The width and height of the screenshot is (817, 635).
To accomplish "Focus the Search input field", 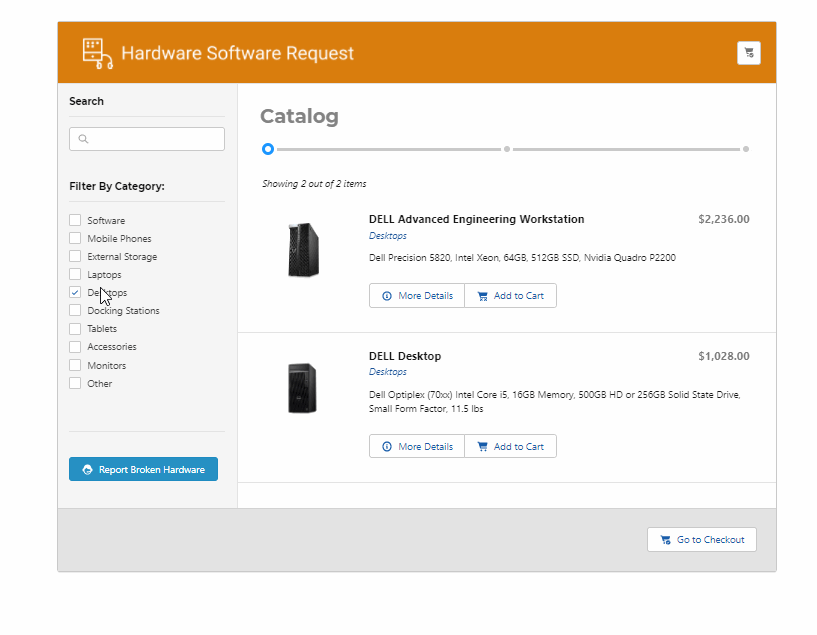I will tap(147, 139).
